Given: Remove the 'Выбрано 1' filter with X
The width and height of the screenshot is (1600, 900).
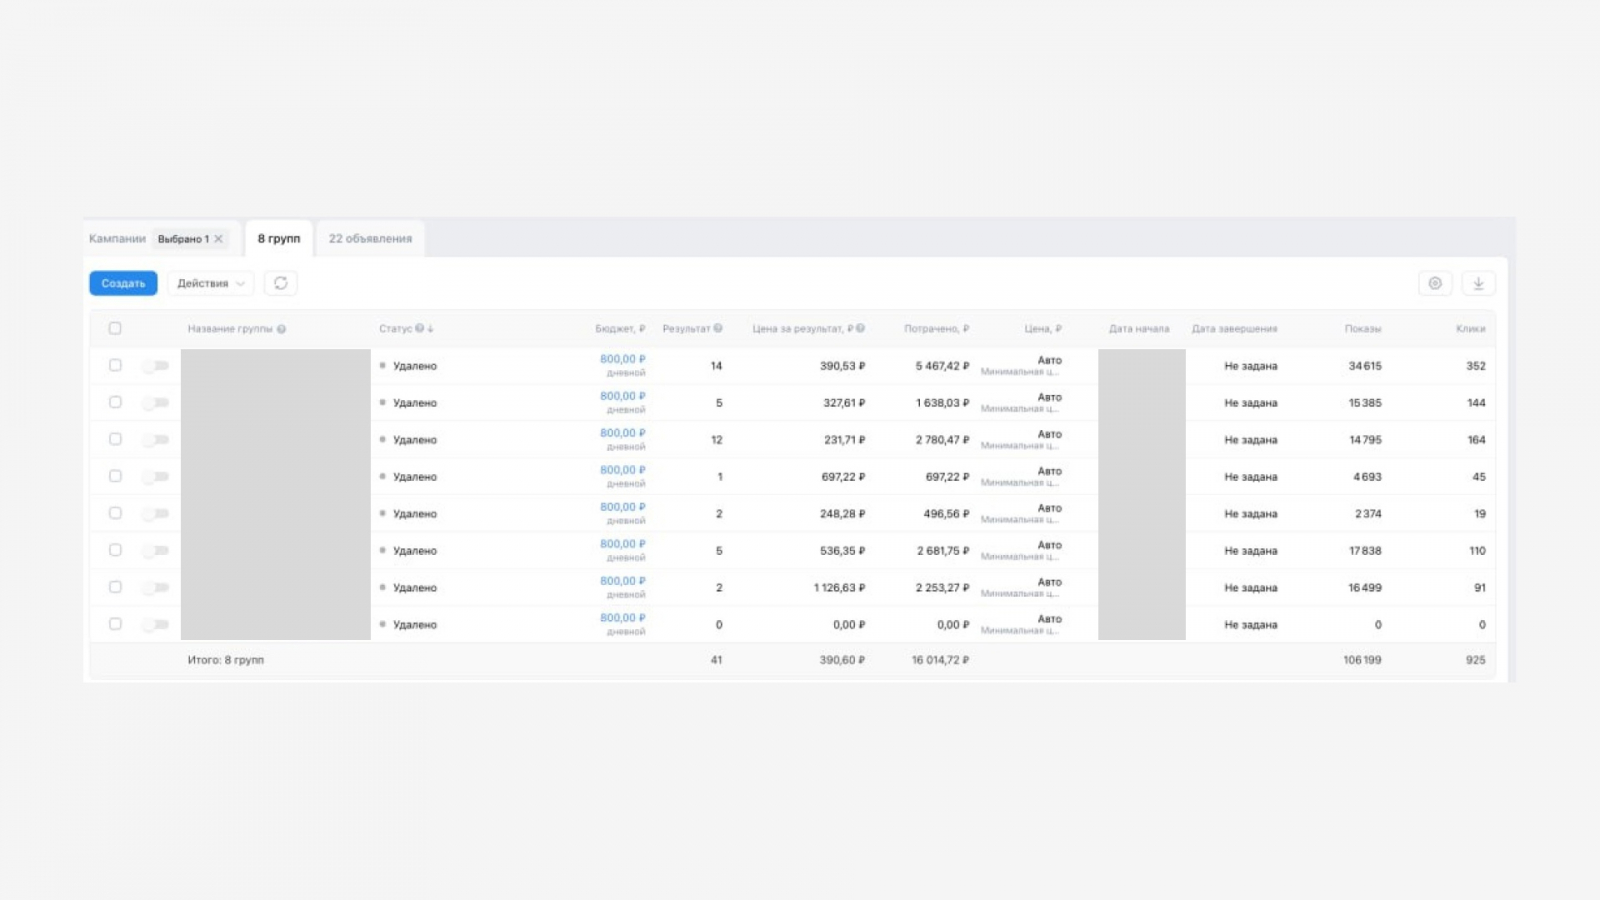Looking at the screenshot, I should [219, 239].
